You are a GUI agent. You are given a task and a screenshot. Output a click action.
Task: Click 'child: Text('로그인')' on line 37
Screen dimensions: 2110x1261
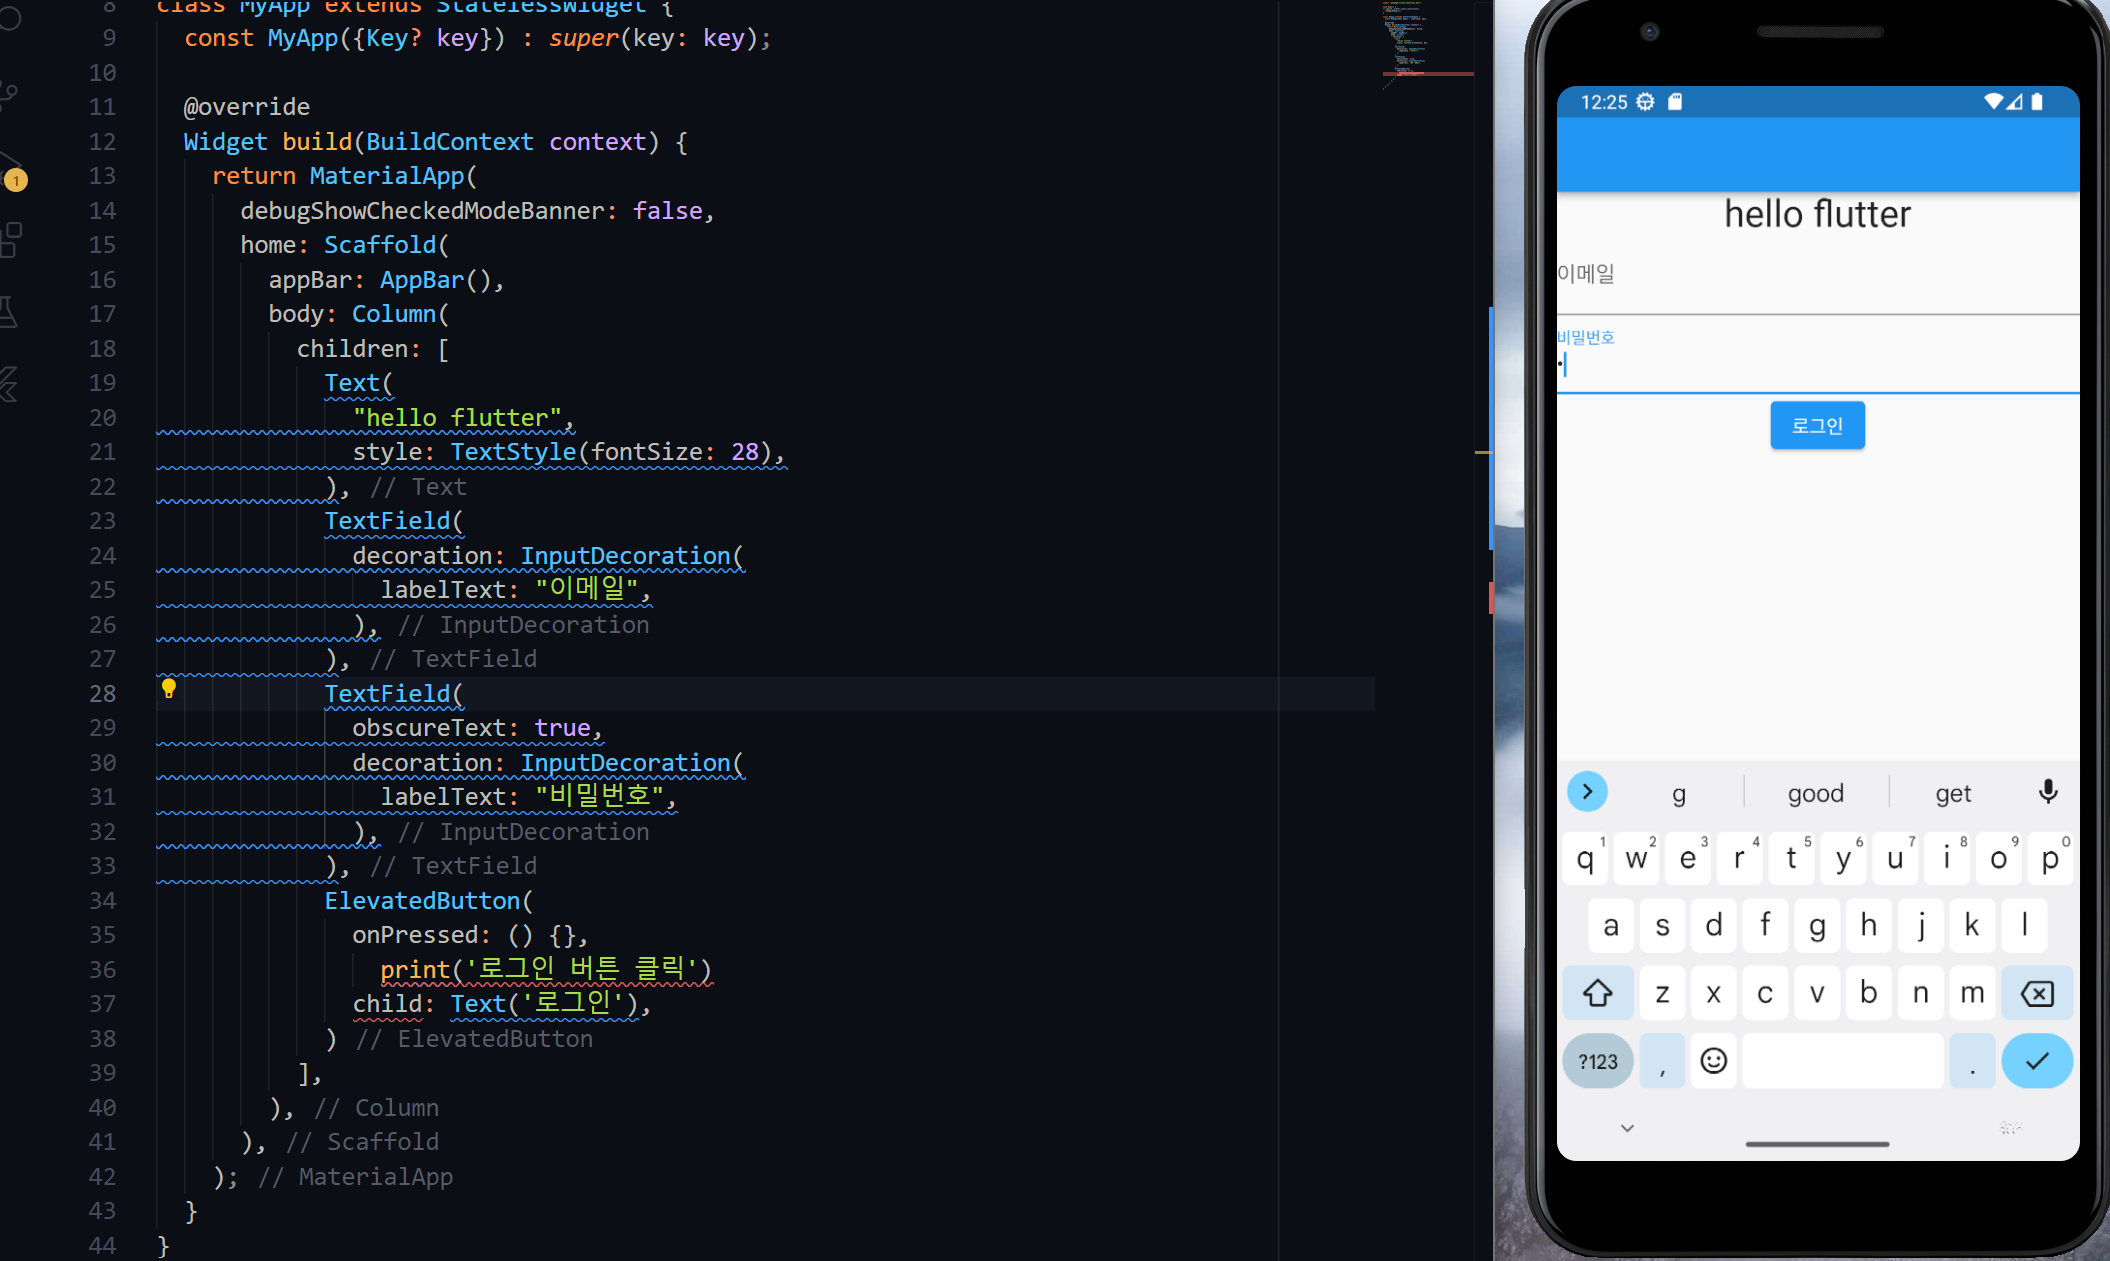pyautogui.click(x=494, y=1004)
